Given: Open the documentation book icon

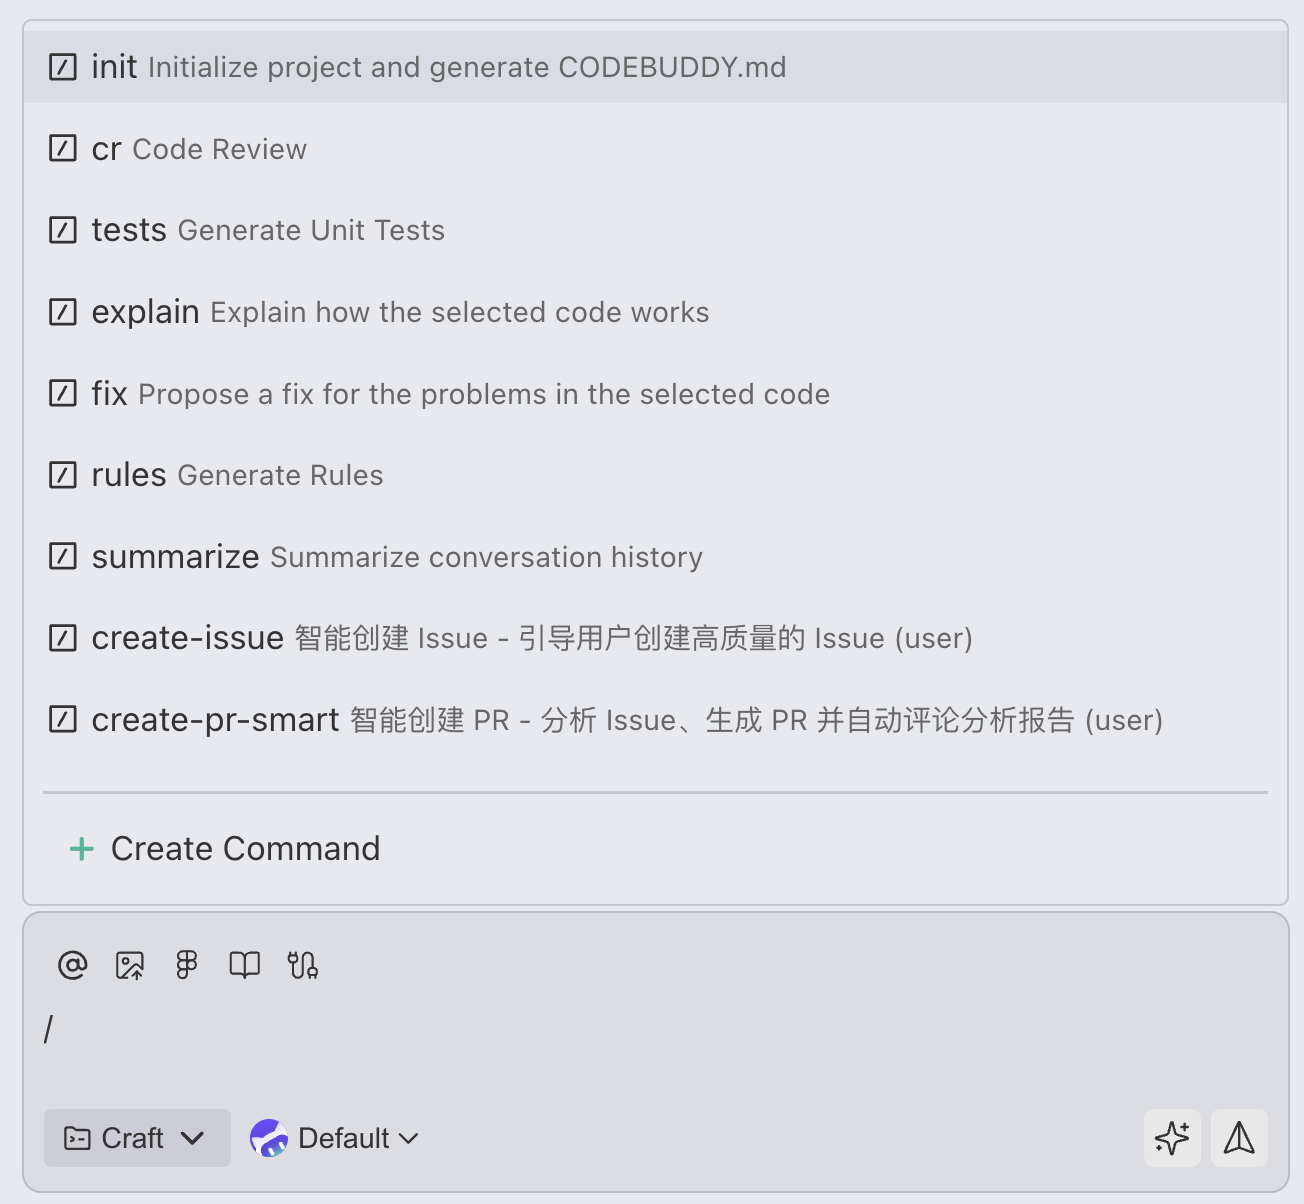Looking at the screenshot, I should [243, 965].
